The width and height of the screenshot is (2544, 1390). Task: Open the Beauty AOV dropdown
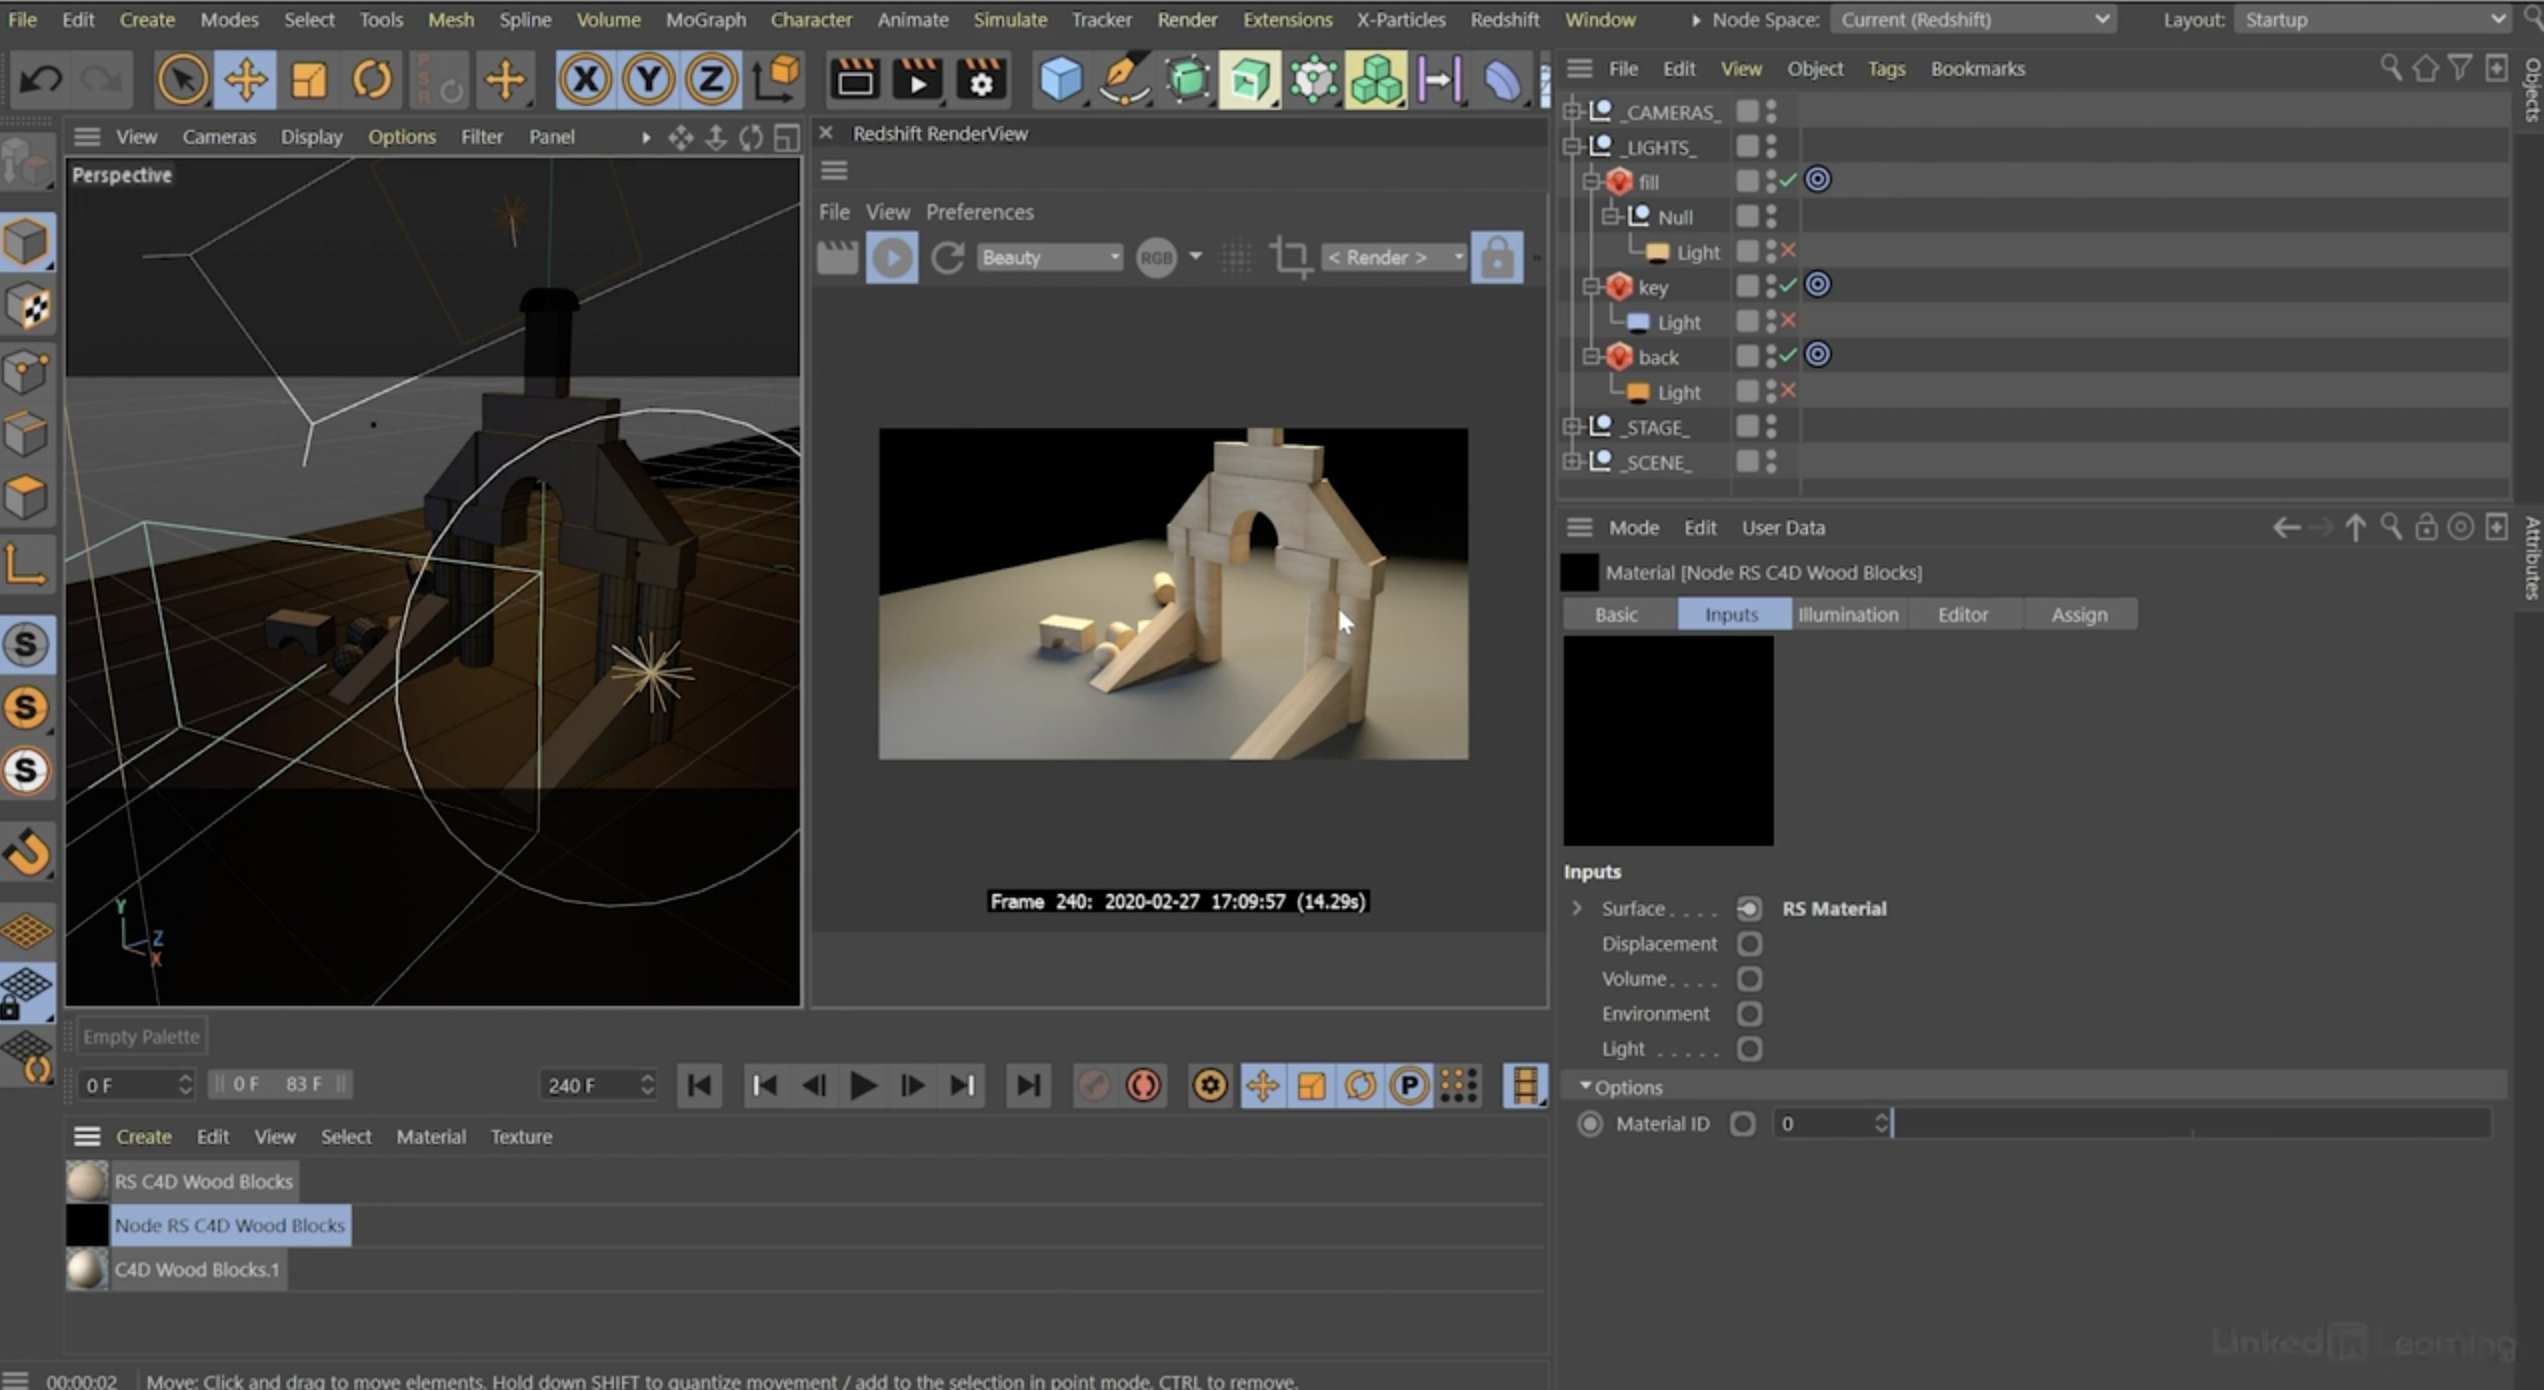pos(1049,257)
